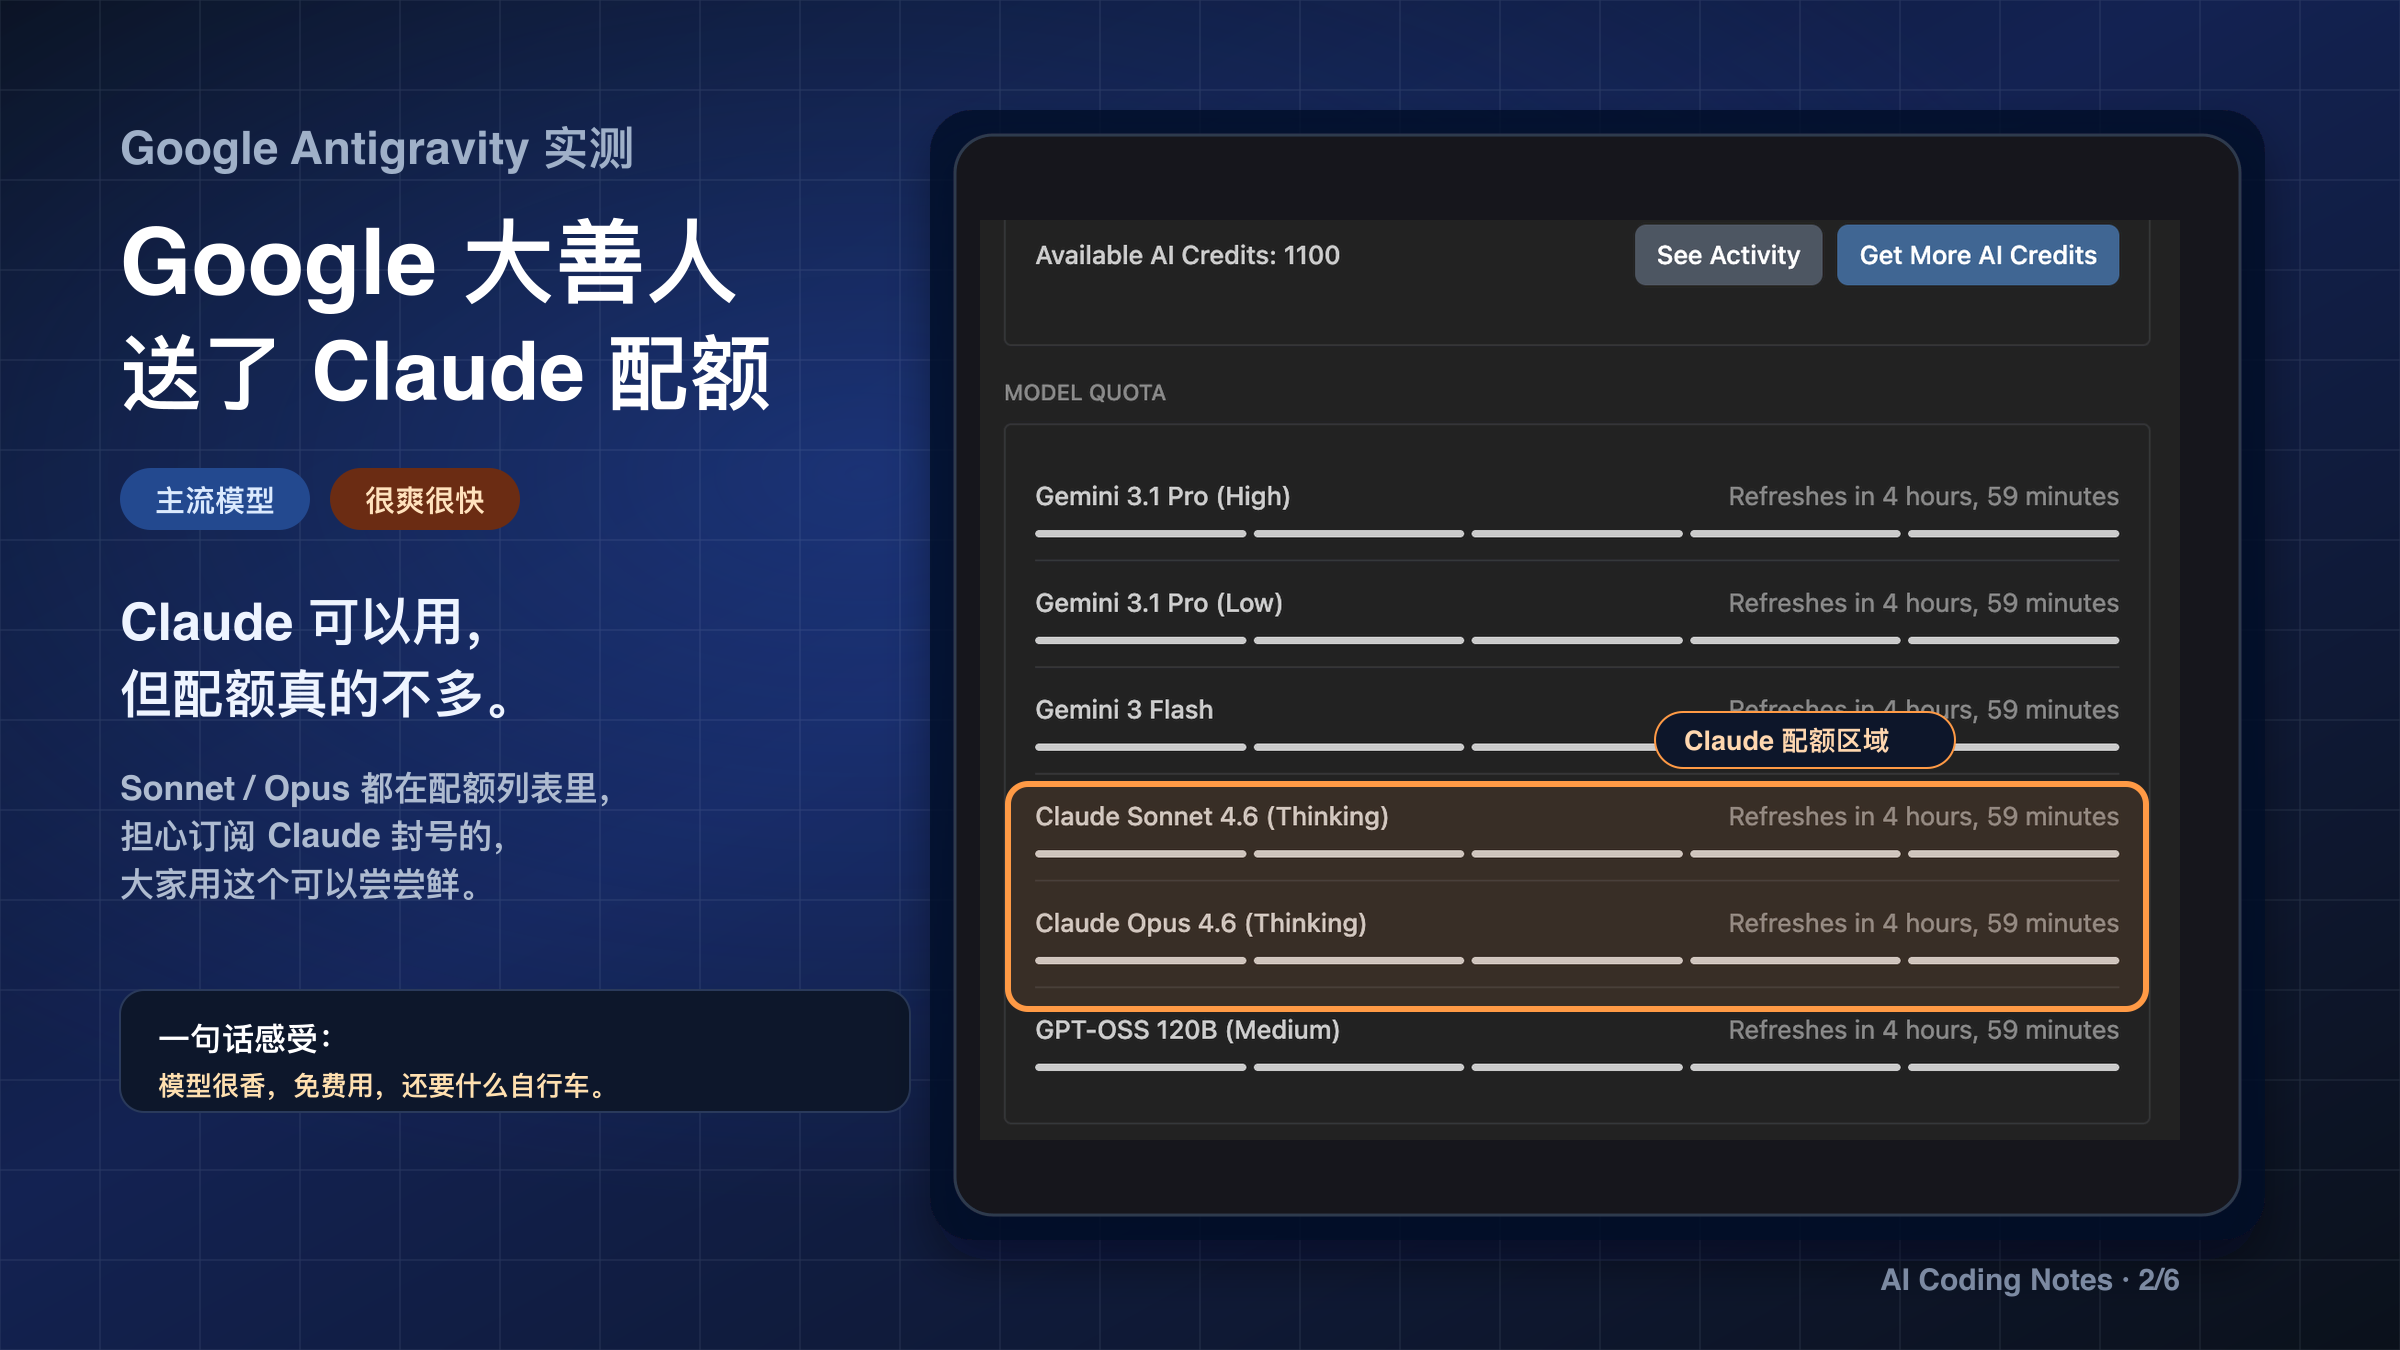Click the 很爽很快 tag

423,499
